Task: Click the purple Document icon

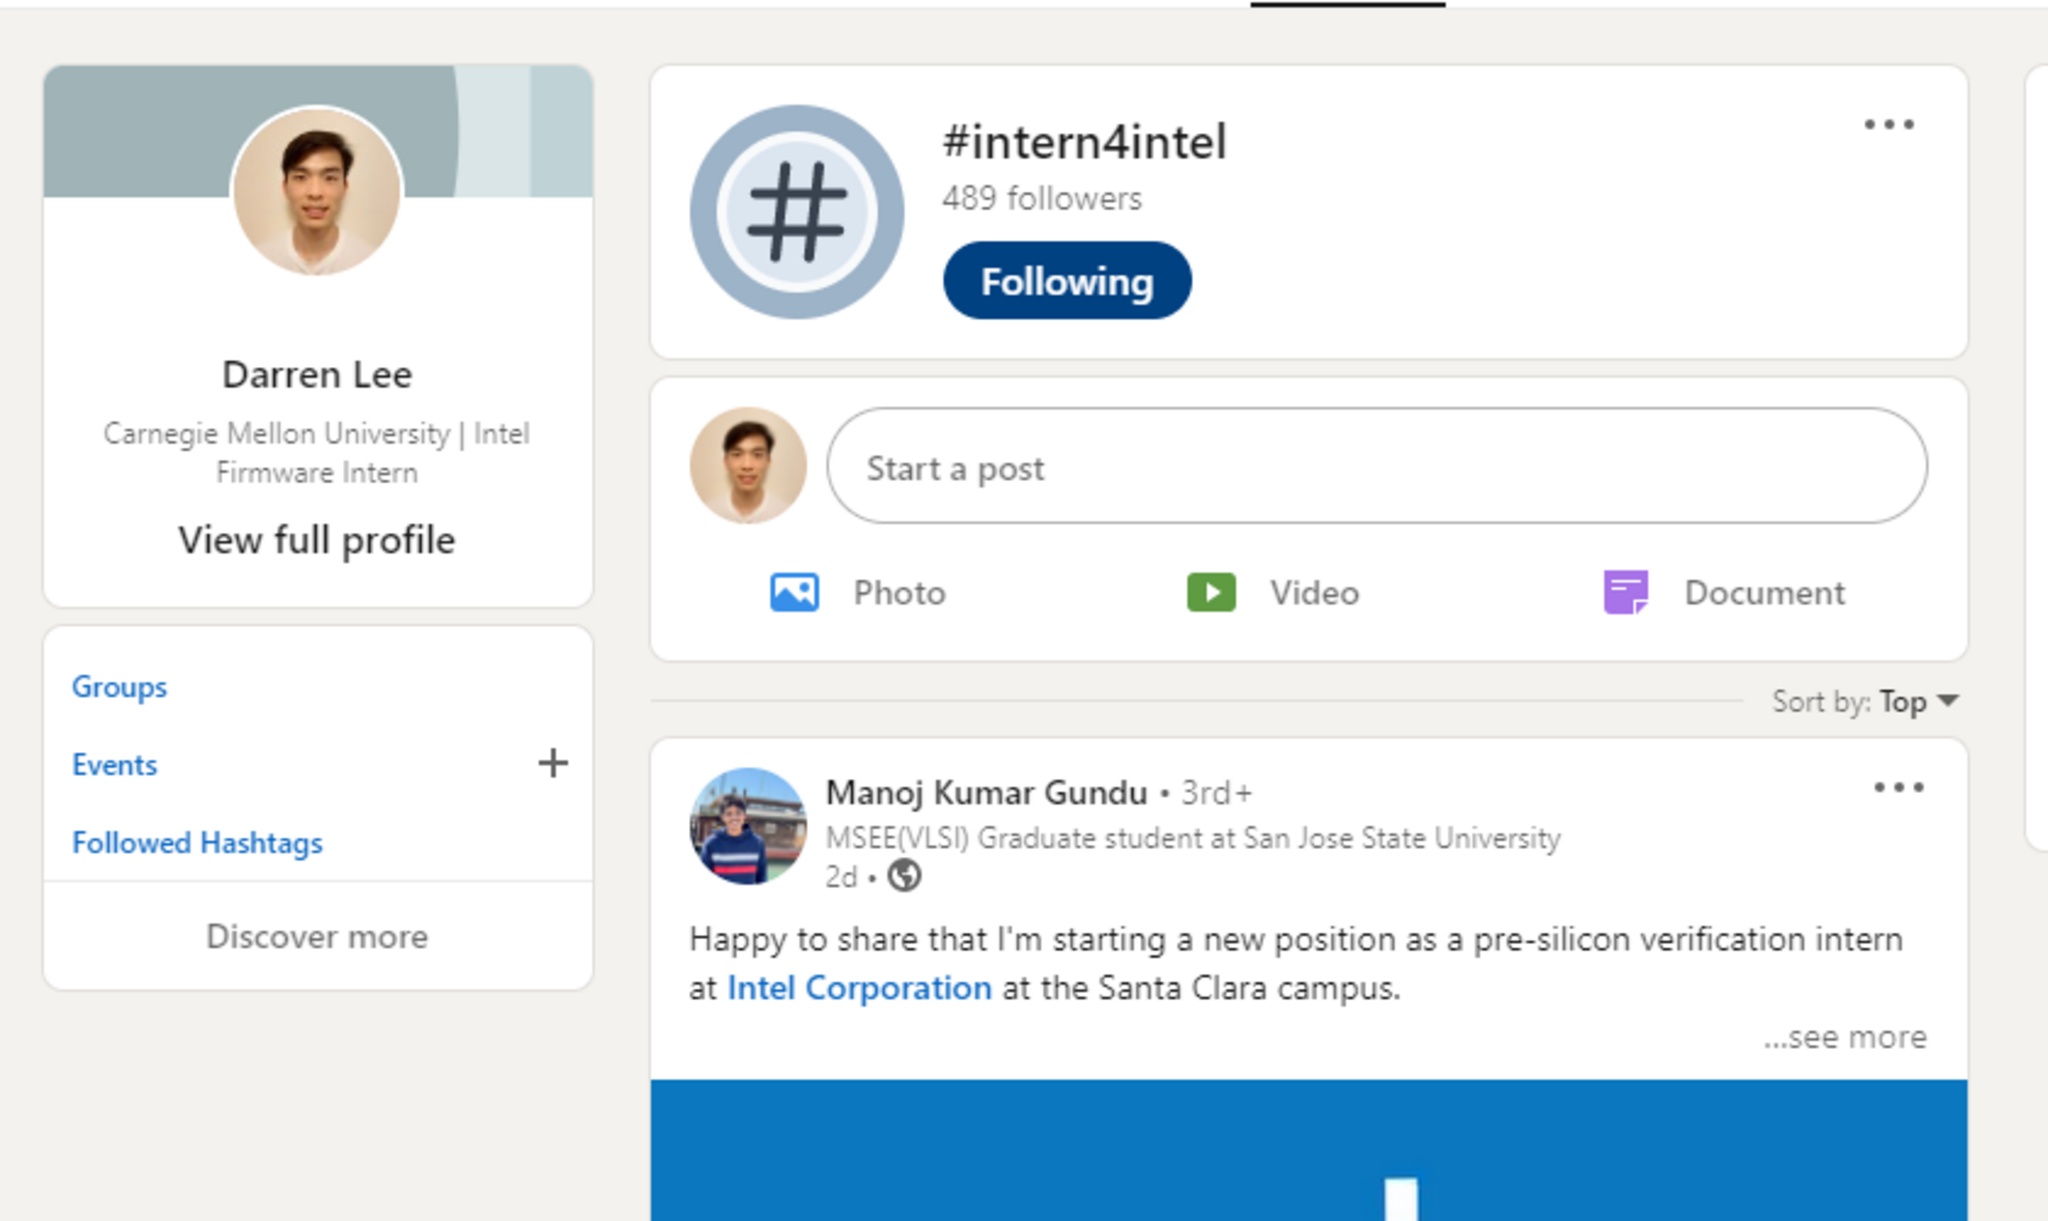Action: point(1626,592)
